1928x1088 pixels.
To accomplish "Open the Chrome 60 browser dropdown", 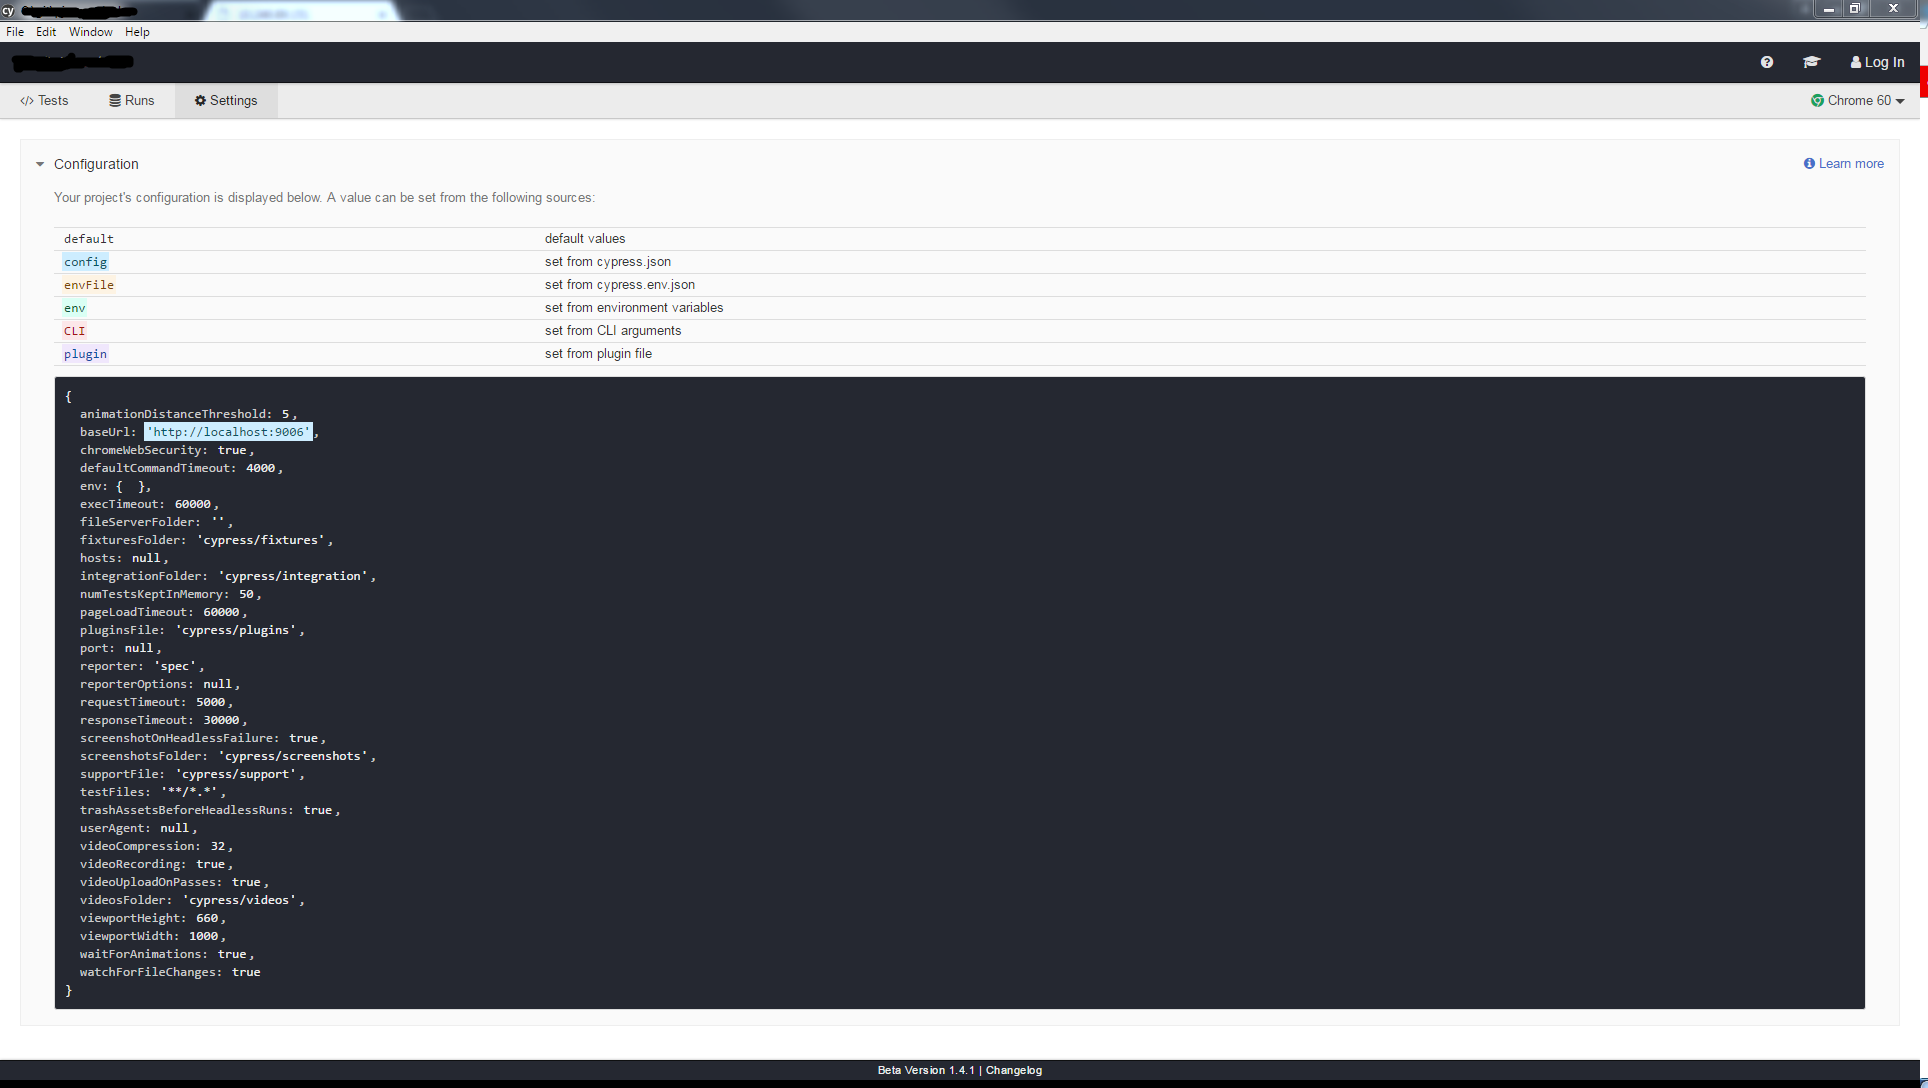I will pyautogui.click(x=1858, y=100).
